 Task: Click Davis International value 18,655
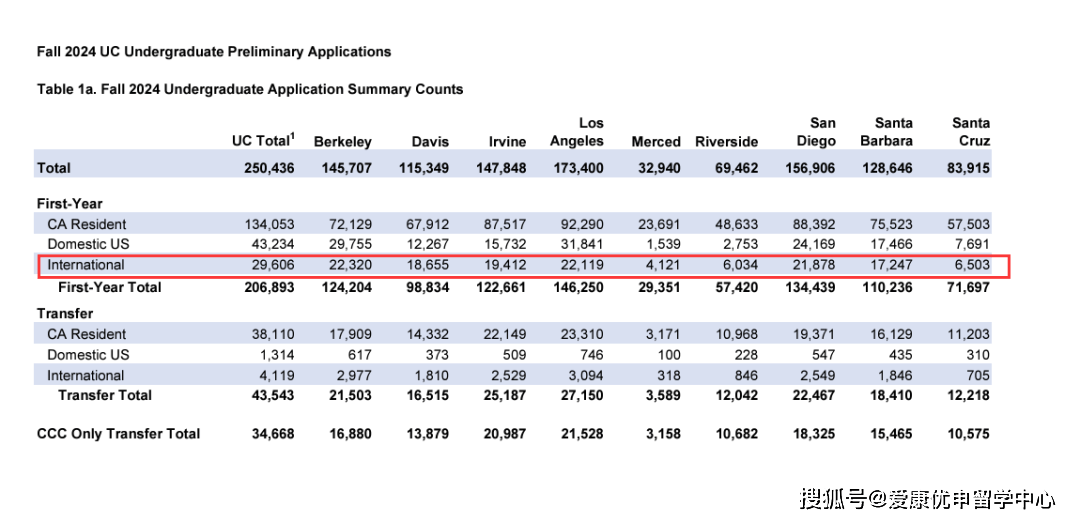[428, 264]
